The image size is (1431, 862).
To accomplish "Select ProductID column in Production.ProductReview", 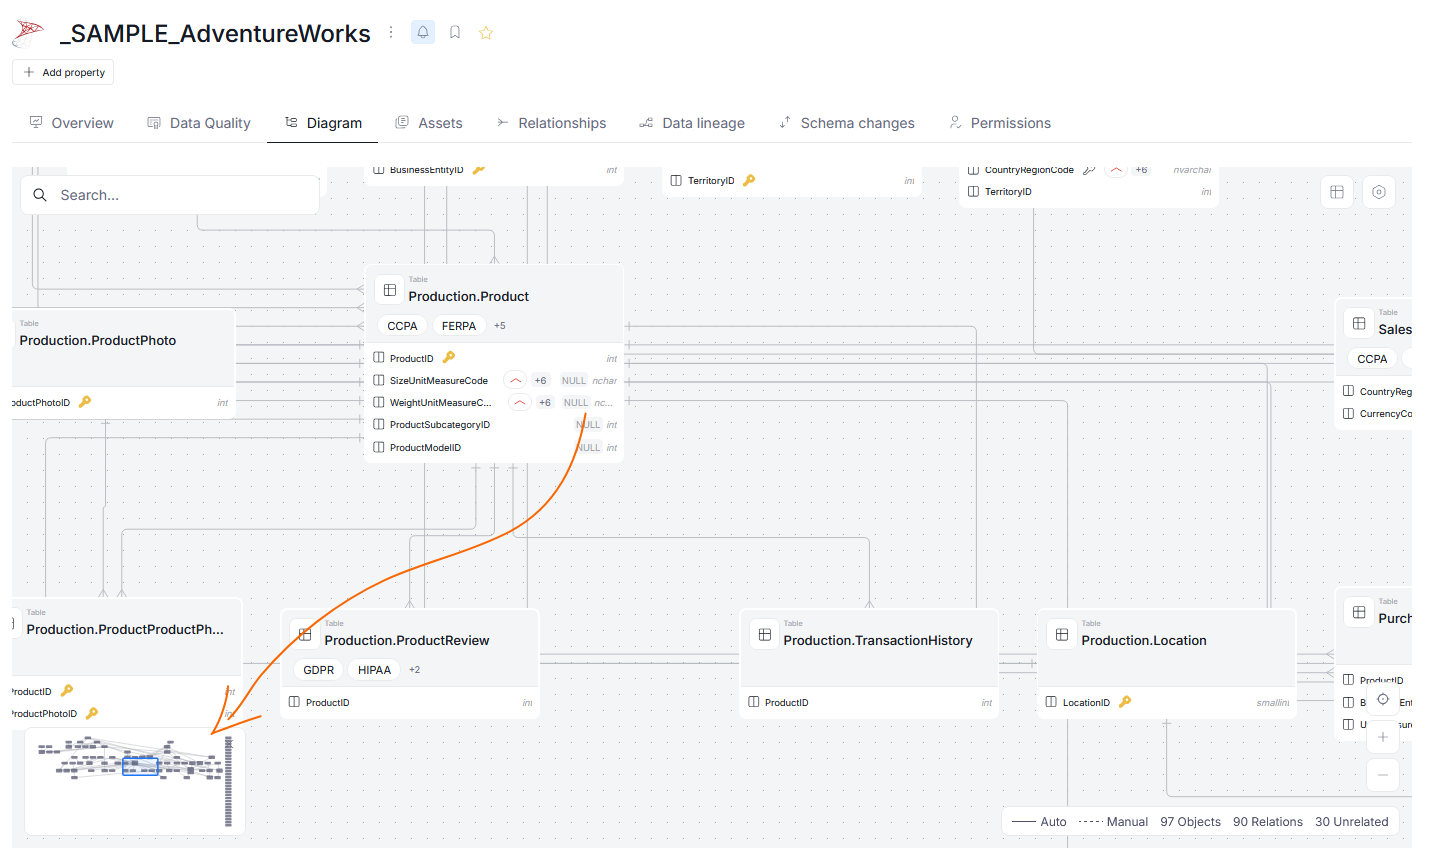I will [x=411, y=702].
